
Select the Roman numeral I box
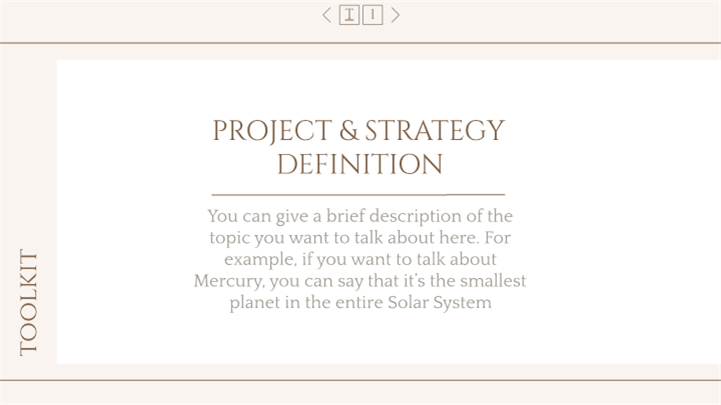pos(349,15)
